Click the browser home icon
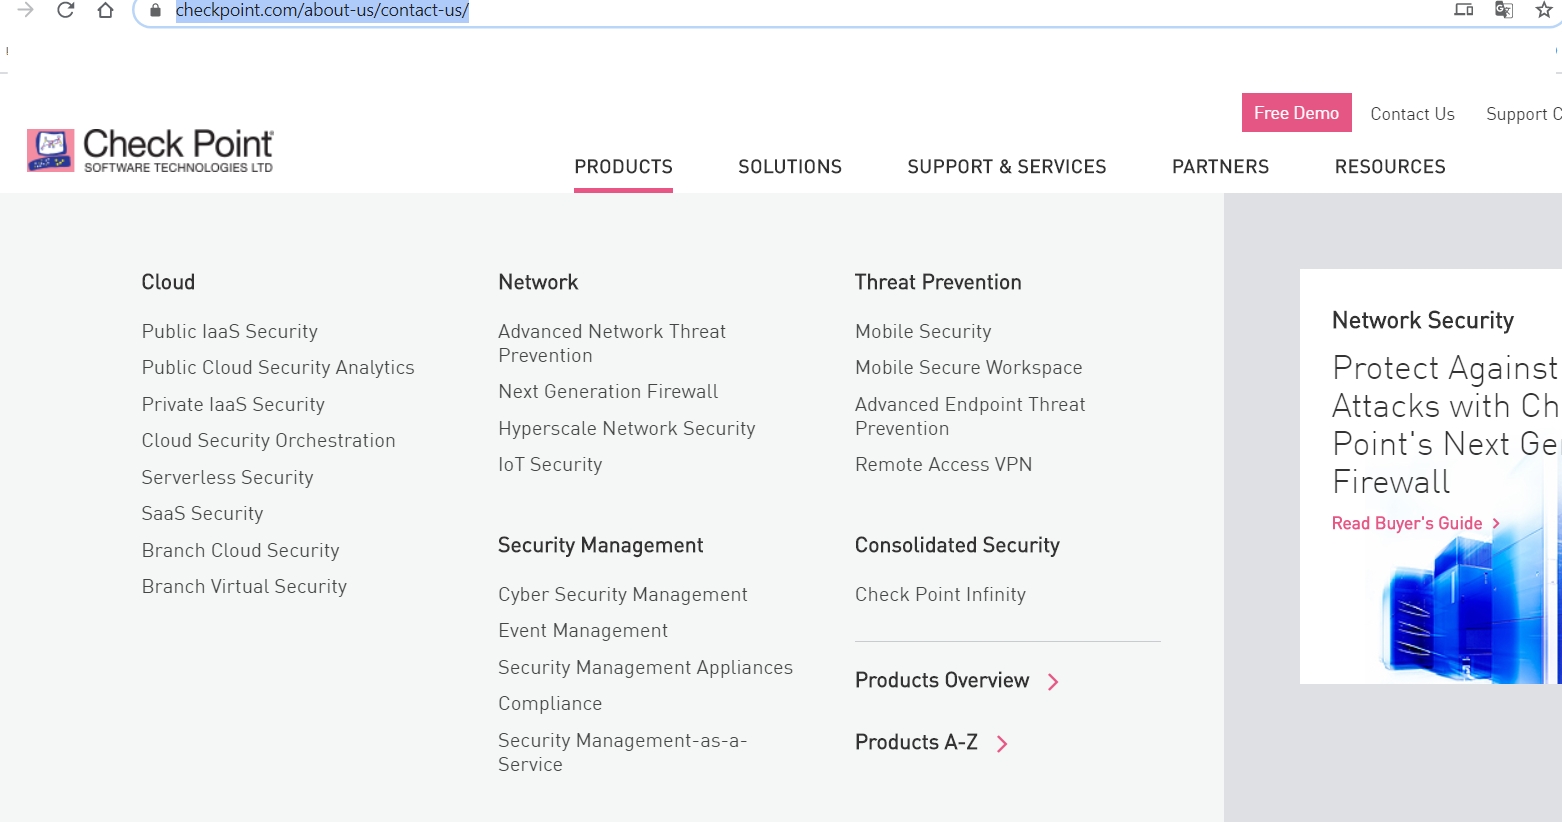 click(x=105, y=11)
